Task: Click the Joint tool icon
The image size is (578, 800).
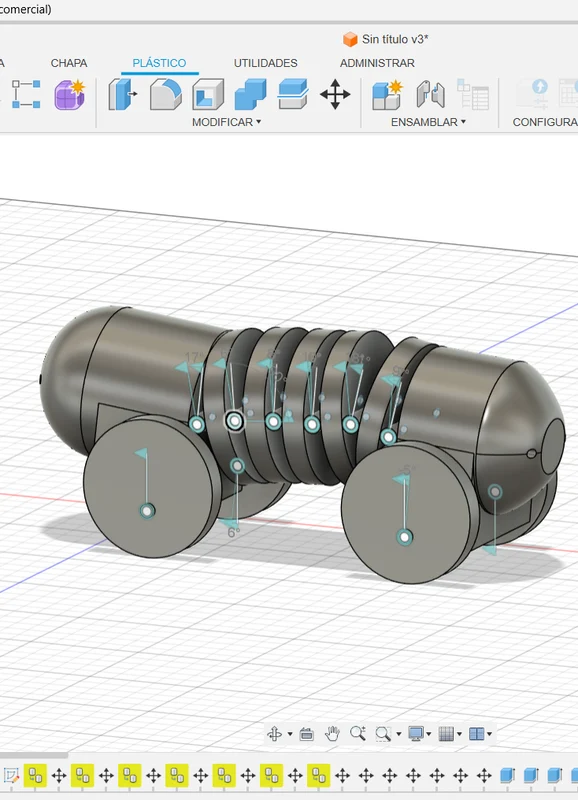Action: 430,94
